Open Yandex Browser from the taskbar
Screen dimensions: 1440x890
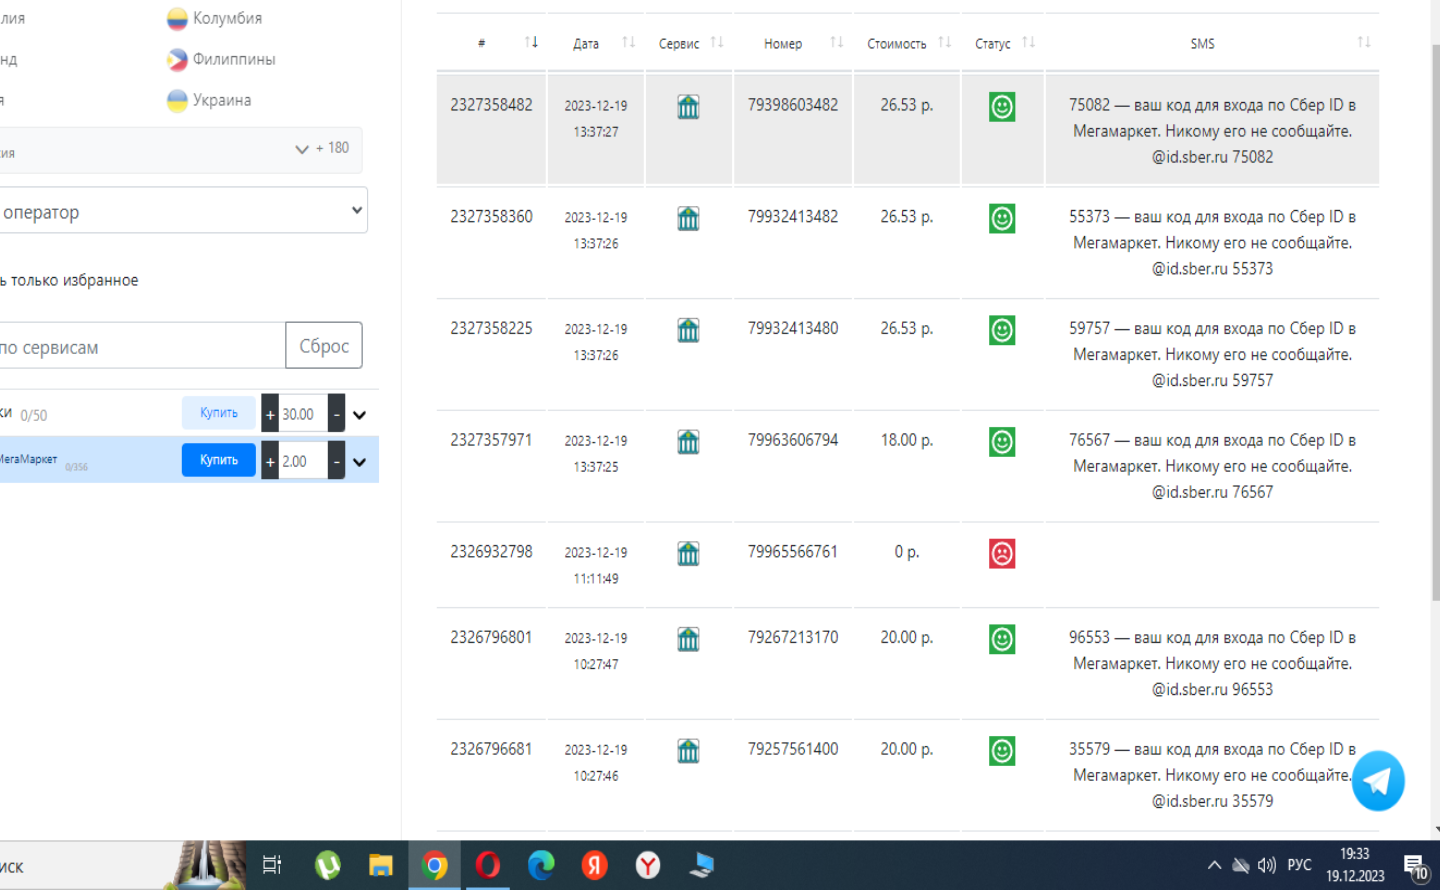648,865
